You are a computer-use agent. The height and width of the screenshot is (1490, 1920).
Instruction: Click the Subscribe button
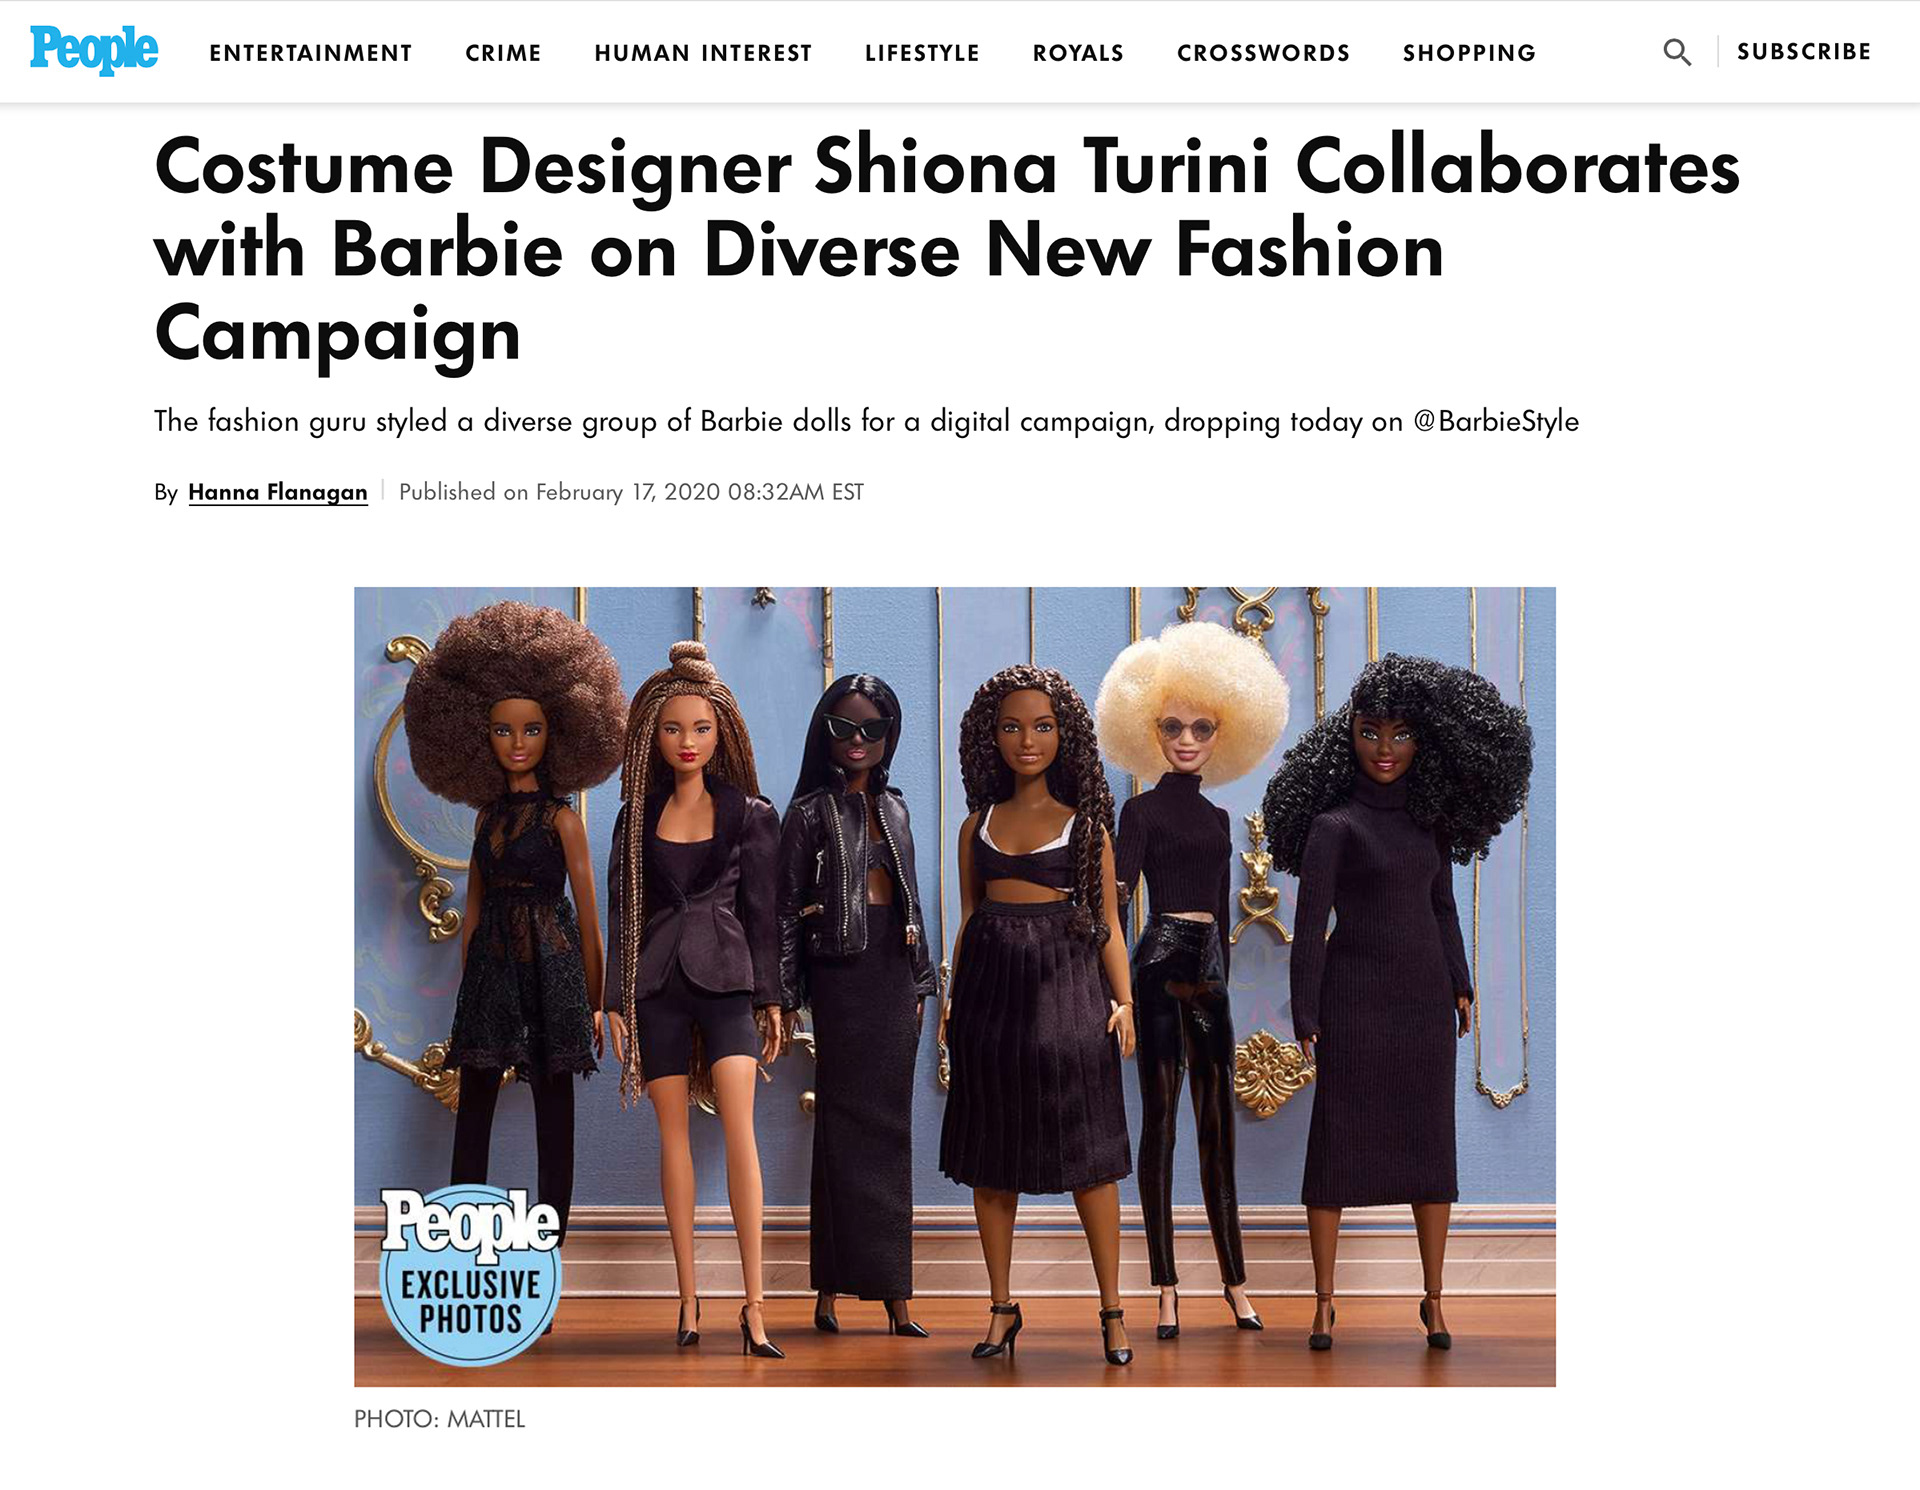tap(1804, 51)
